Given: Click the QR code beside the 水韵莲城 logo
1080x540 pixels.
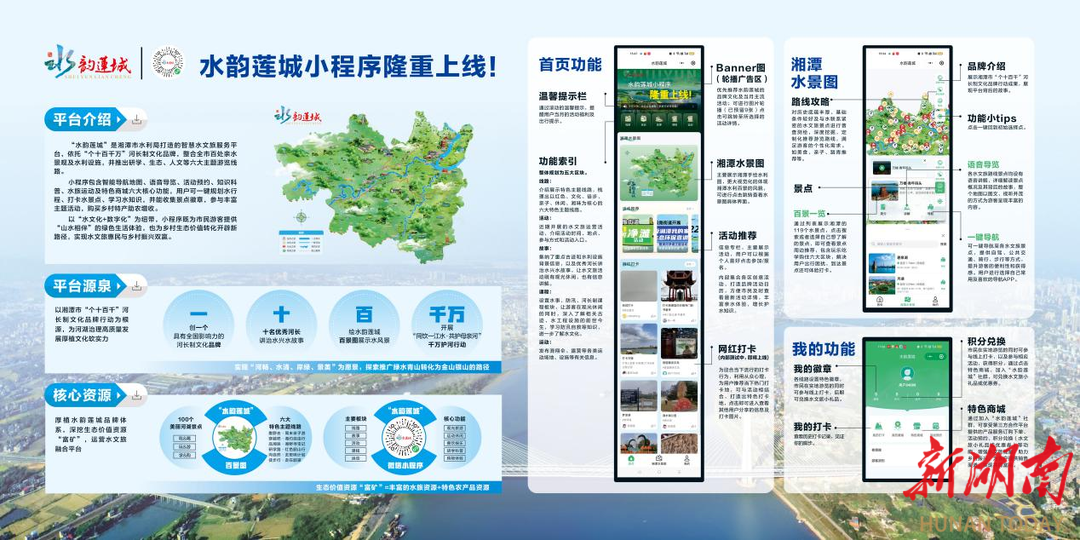Looking at the screenshot, I should 167,62.
